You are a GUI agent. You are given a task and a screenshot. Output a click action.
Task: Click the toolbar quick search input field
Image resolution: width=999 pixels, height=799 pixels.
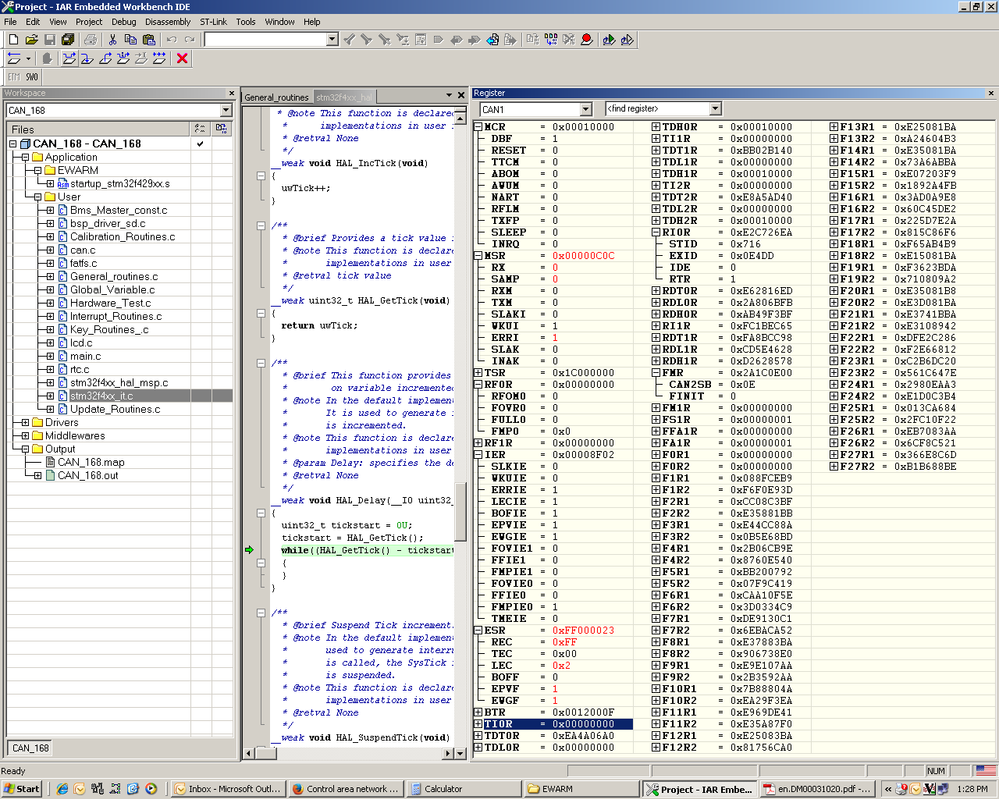[265, 40]
